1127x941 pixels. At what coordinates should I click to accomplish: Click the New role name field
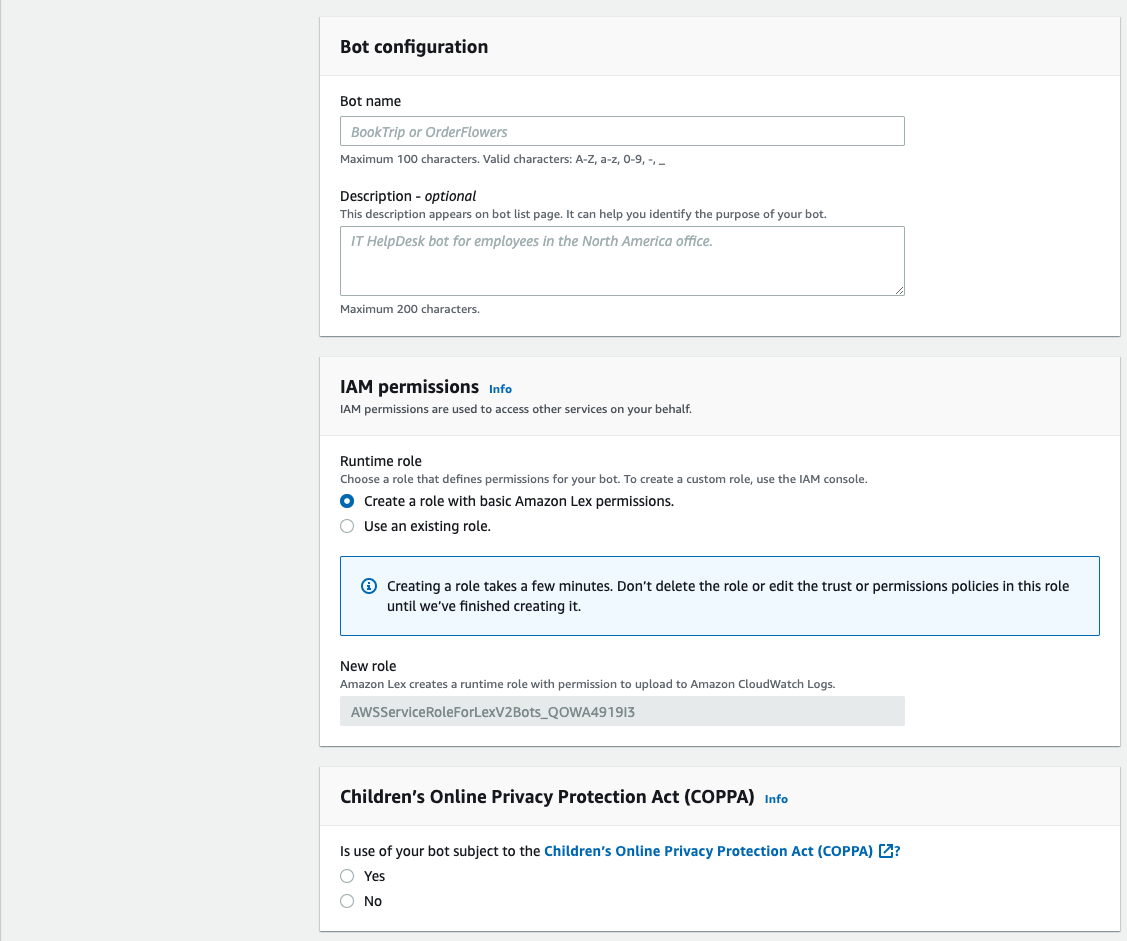(622, 711)
